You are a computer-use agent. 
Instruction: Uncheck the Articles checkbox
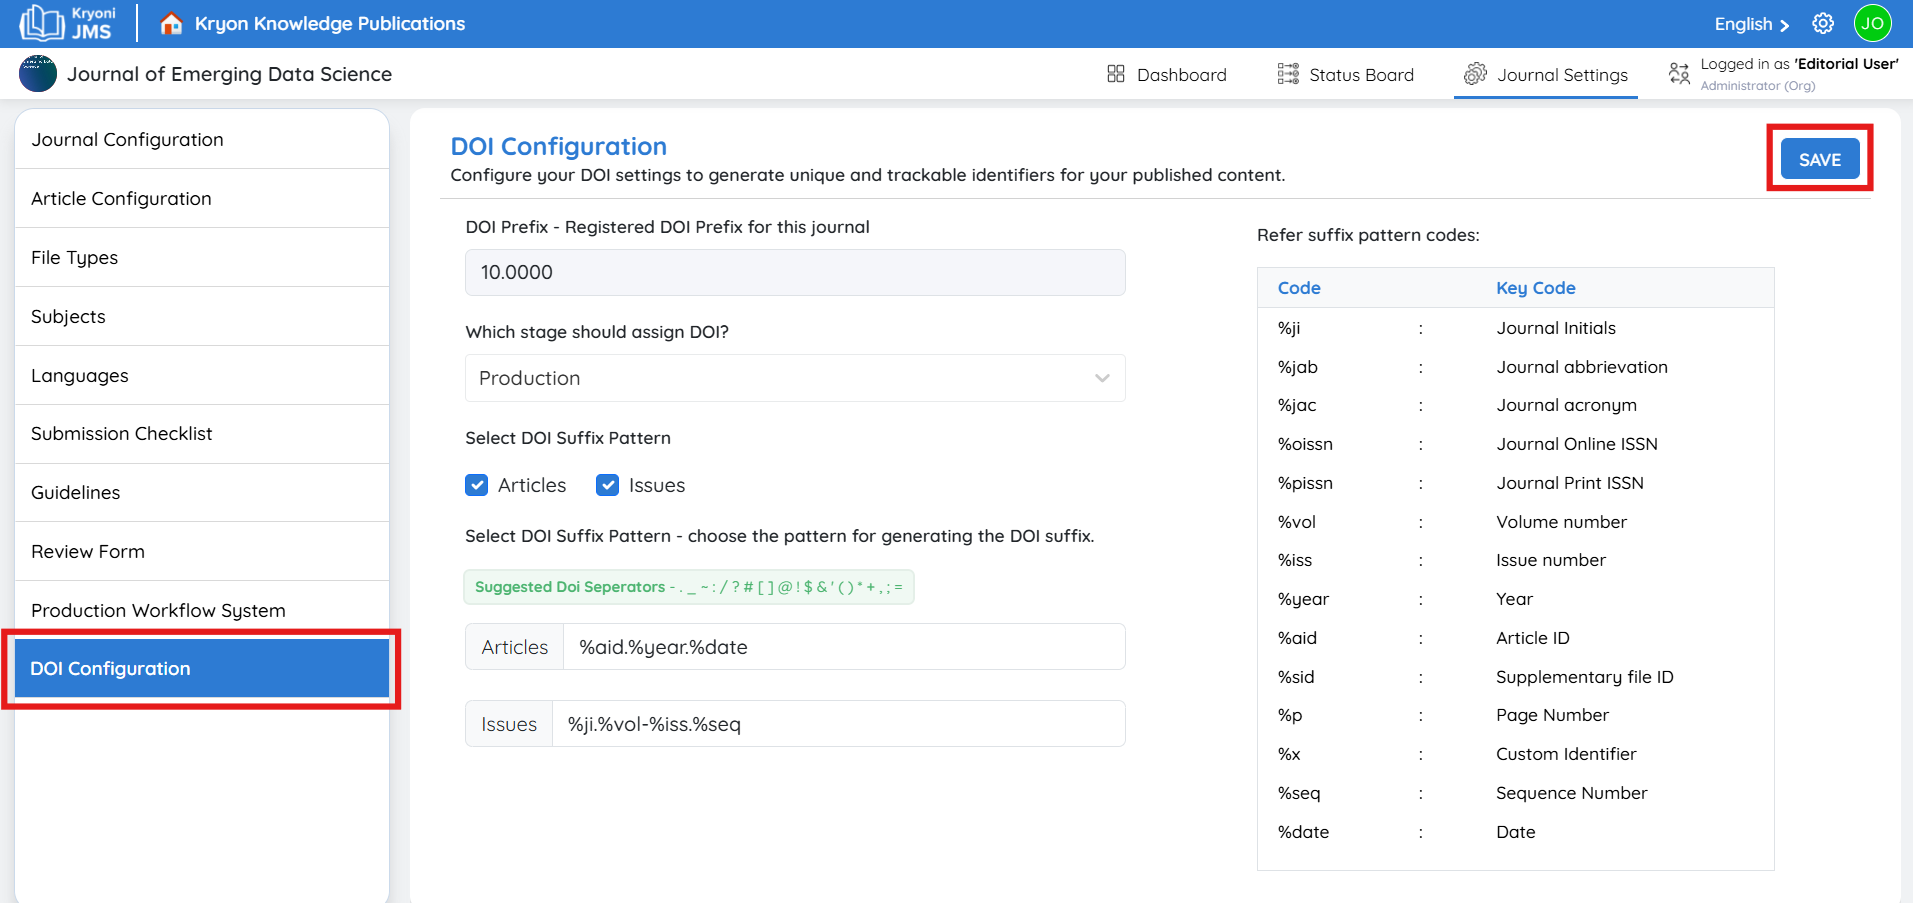click(x=477, y=485)
